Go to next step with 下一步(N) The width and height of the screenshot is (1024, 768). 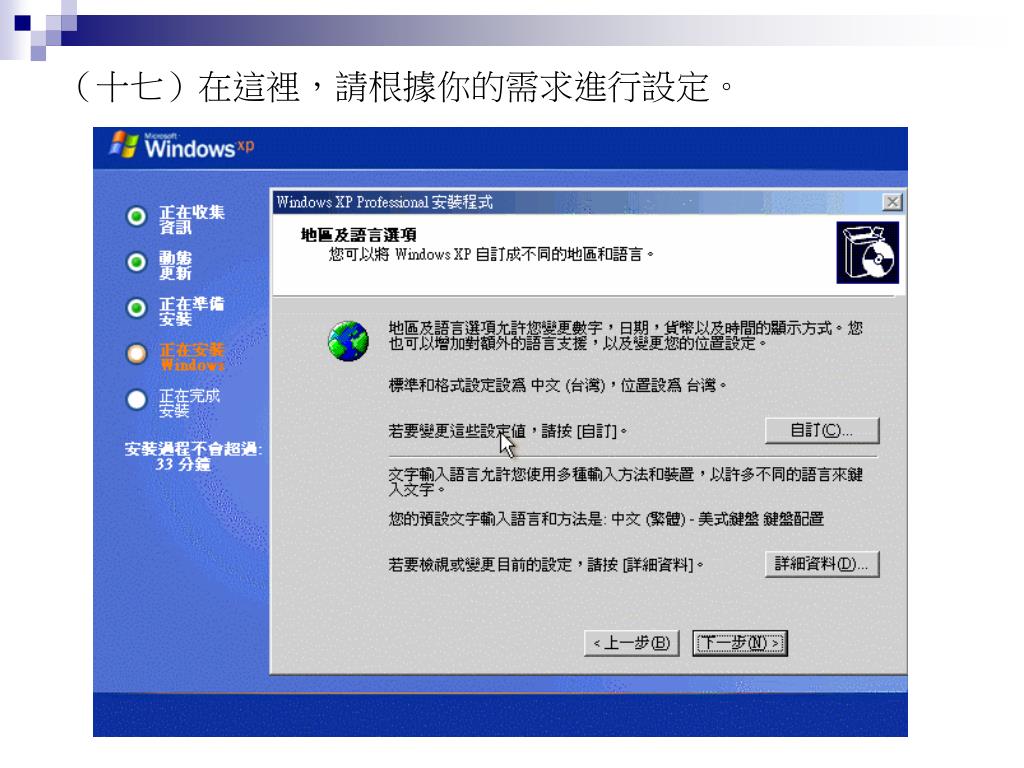click(739, 643)
